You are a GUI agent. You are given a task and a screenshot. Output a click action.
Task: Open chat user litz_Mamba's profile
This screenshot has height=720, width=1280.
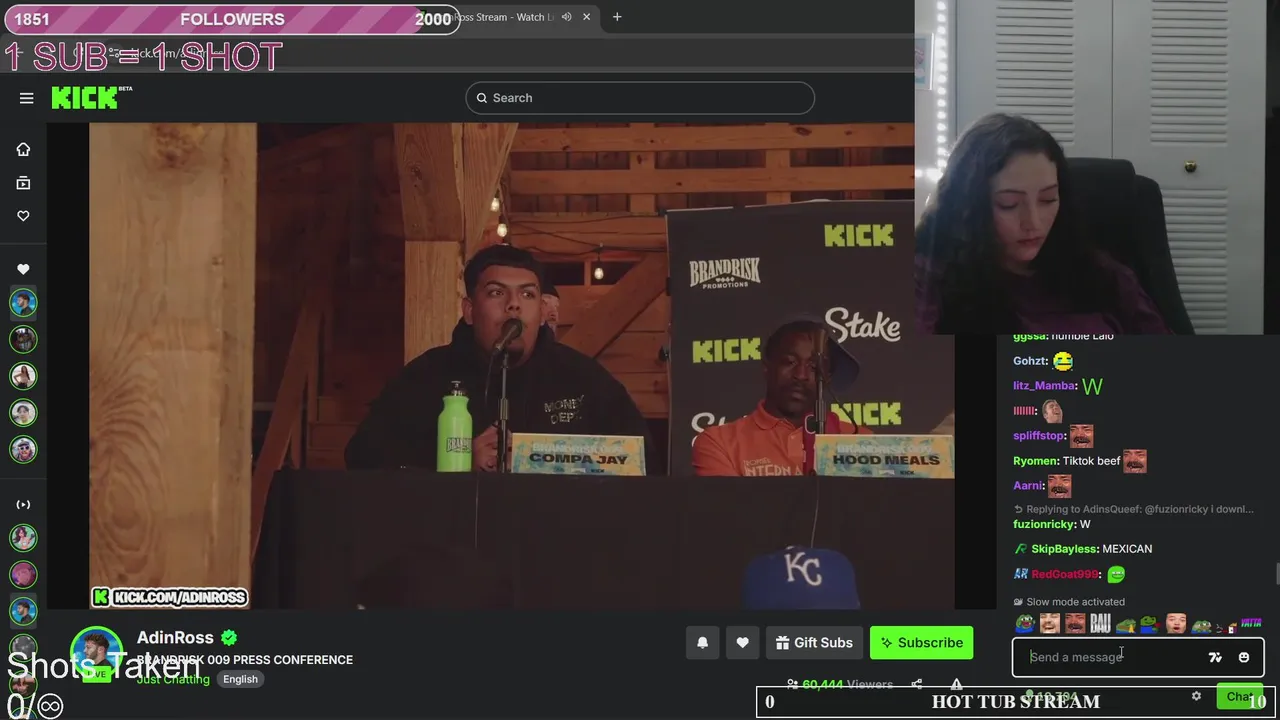1044,386
